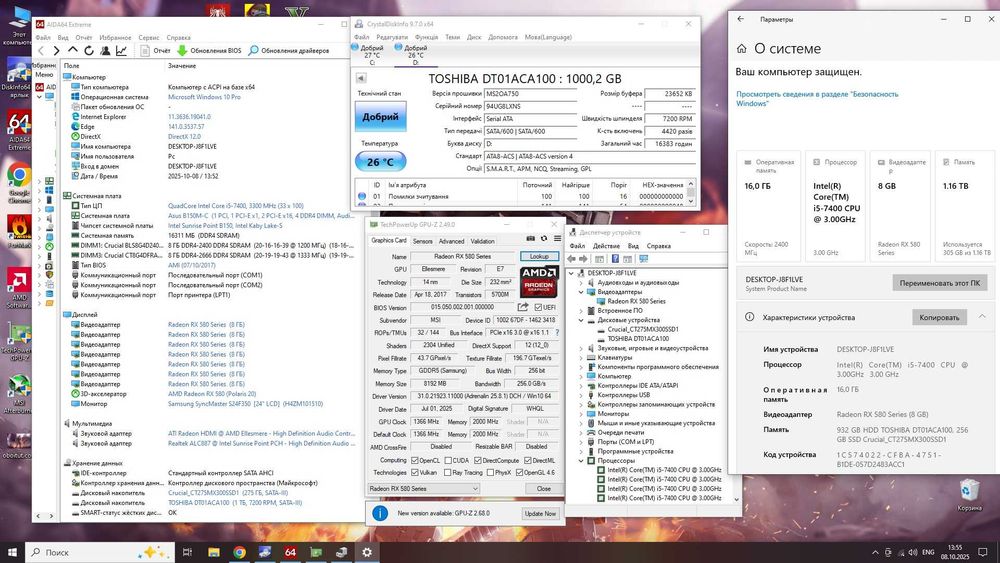Click the taskbar search box Поиск
The width and height of the screenshot is (1000, 563).
(100, 552)
